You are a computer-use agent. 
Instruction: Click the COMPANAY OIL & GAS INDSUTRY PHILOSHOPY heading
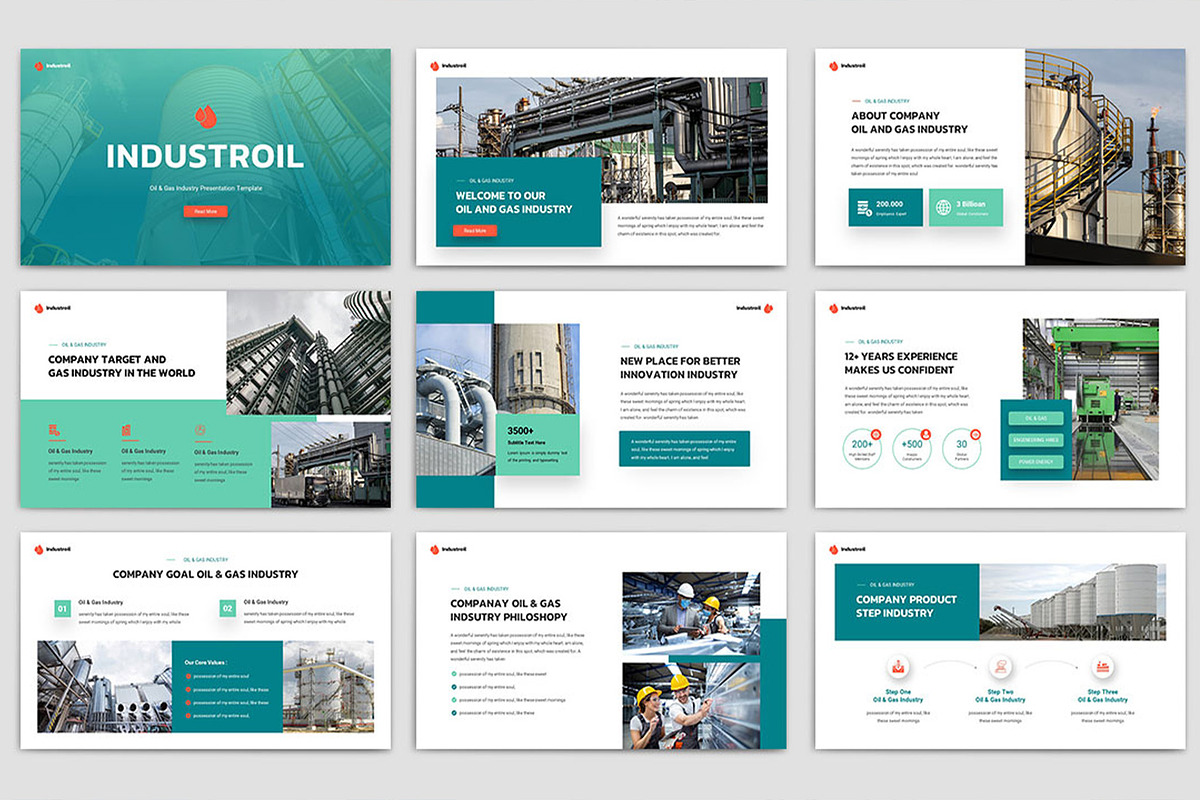pos(509,610)
